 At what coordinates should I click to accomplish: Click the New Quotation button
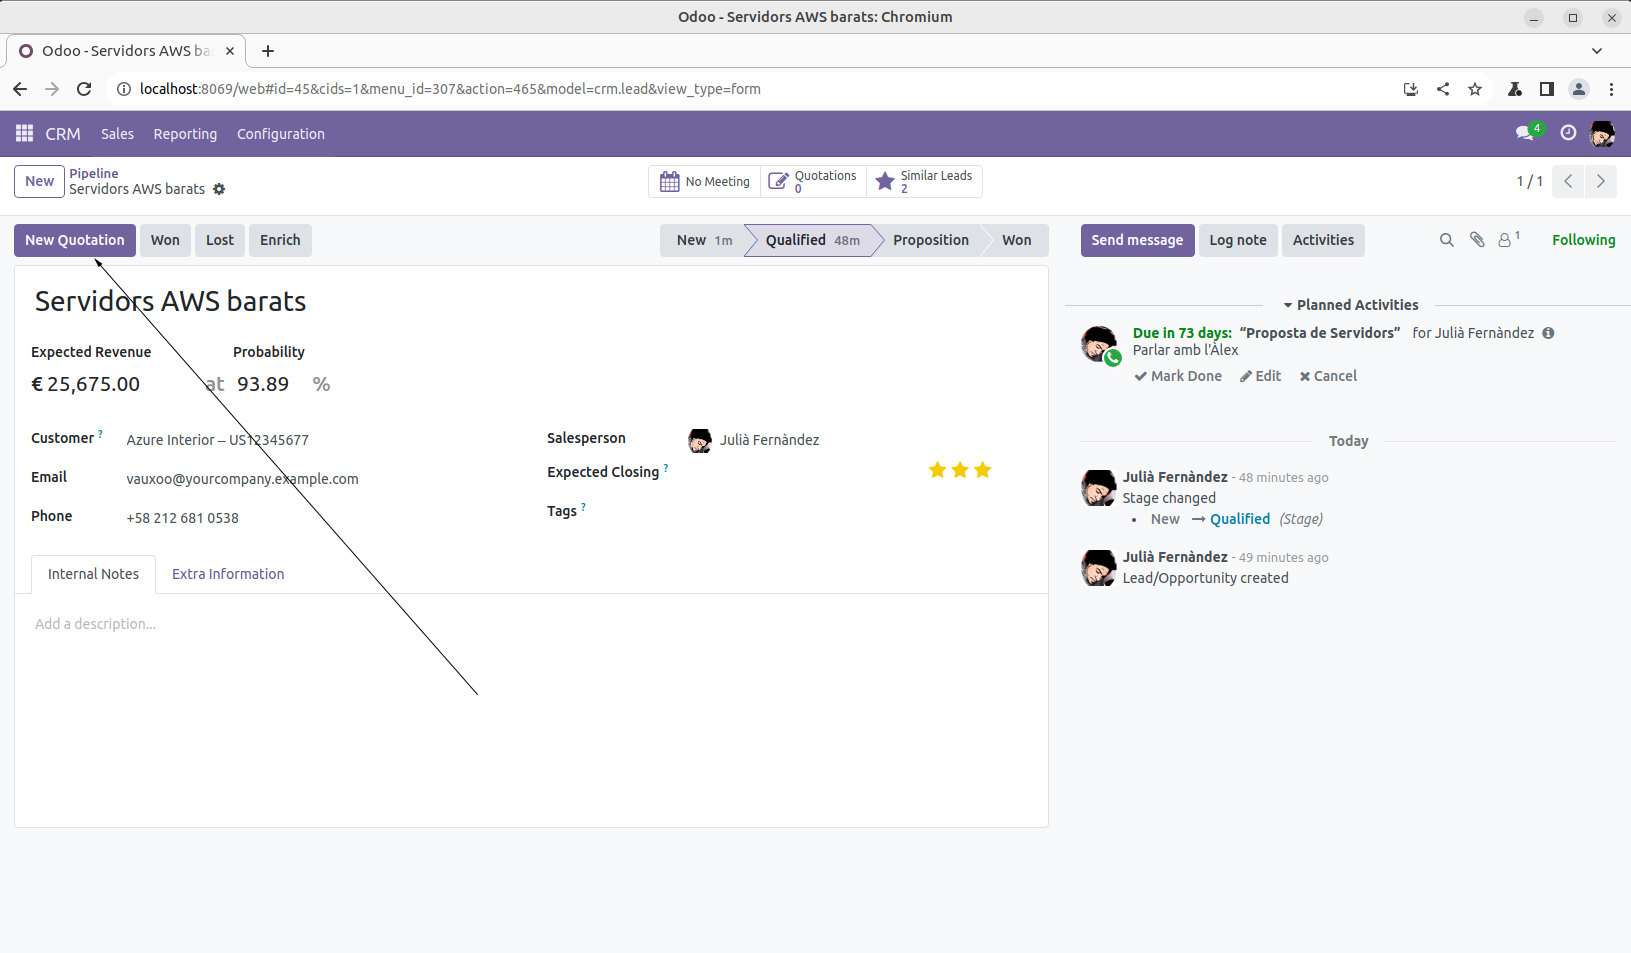pos(75,240)
